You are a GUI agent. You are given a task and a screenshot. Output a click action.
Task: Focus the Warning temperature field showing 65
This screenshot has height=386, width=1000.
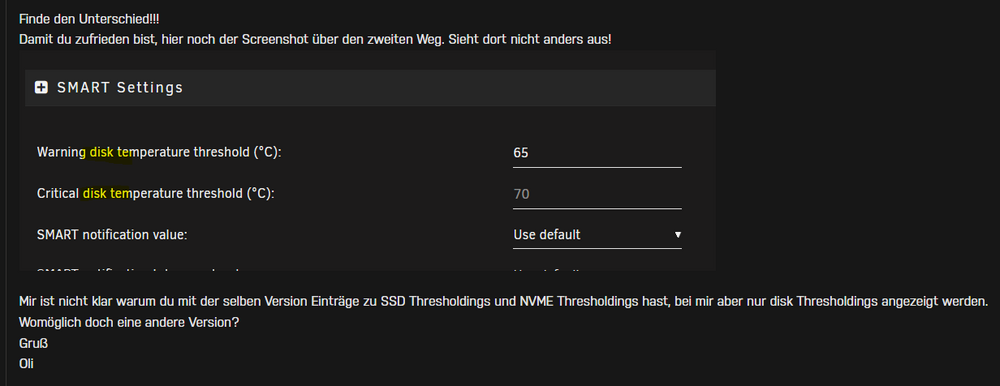tap(597, 153)
